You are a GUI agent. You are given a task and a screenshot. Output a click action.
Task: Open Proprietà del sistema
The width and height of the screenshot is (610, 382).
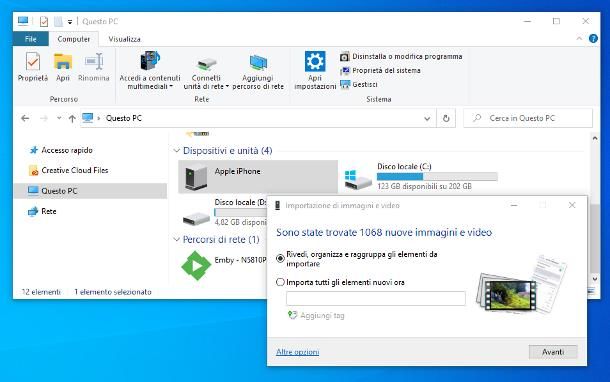(x=380, y=70)
